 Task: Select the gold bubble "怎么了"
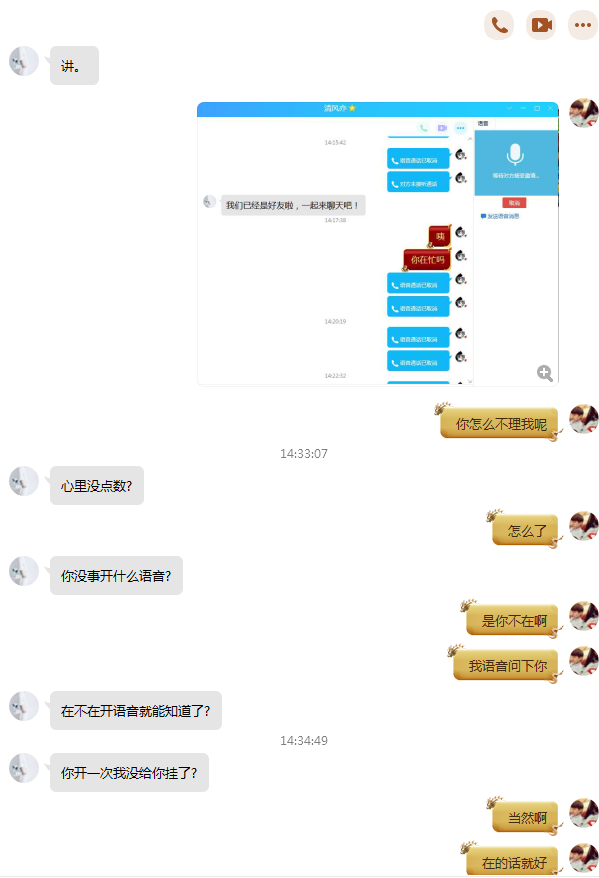click(526, 530)
